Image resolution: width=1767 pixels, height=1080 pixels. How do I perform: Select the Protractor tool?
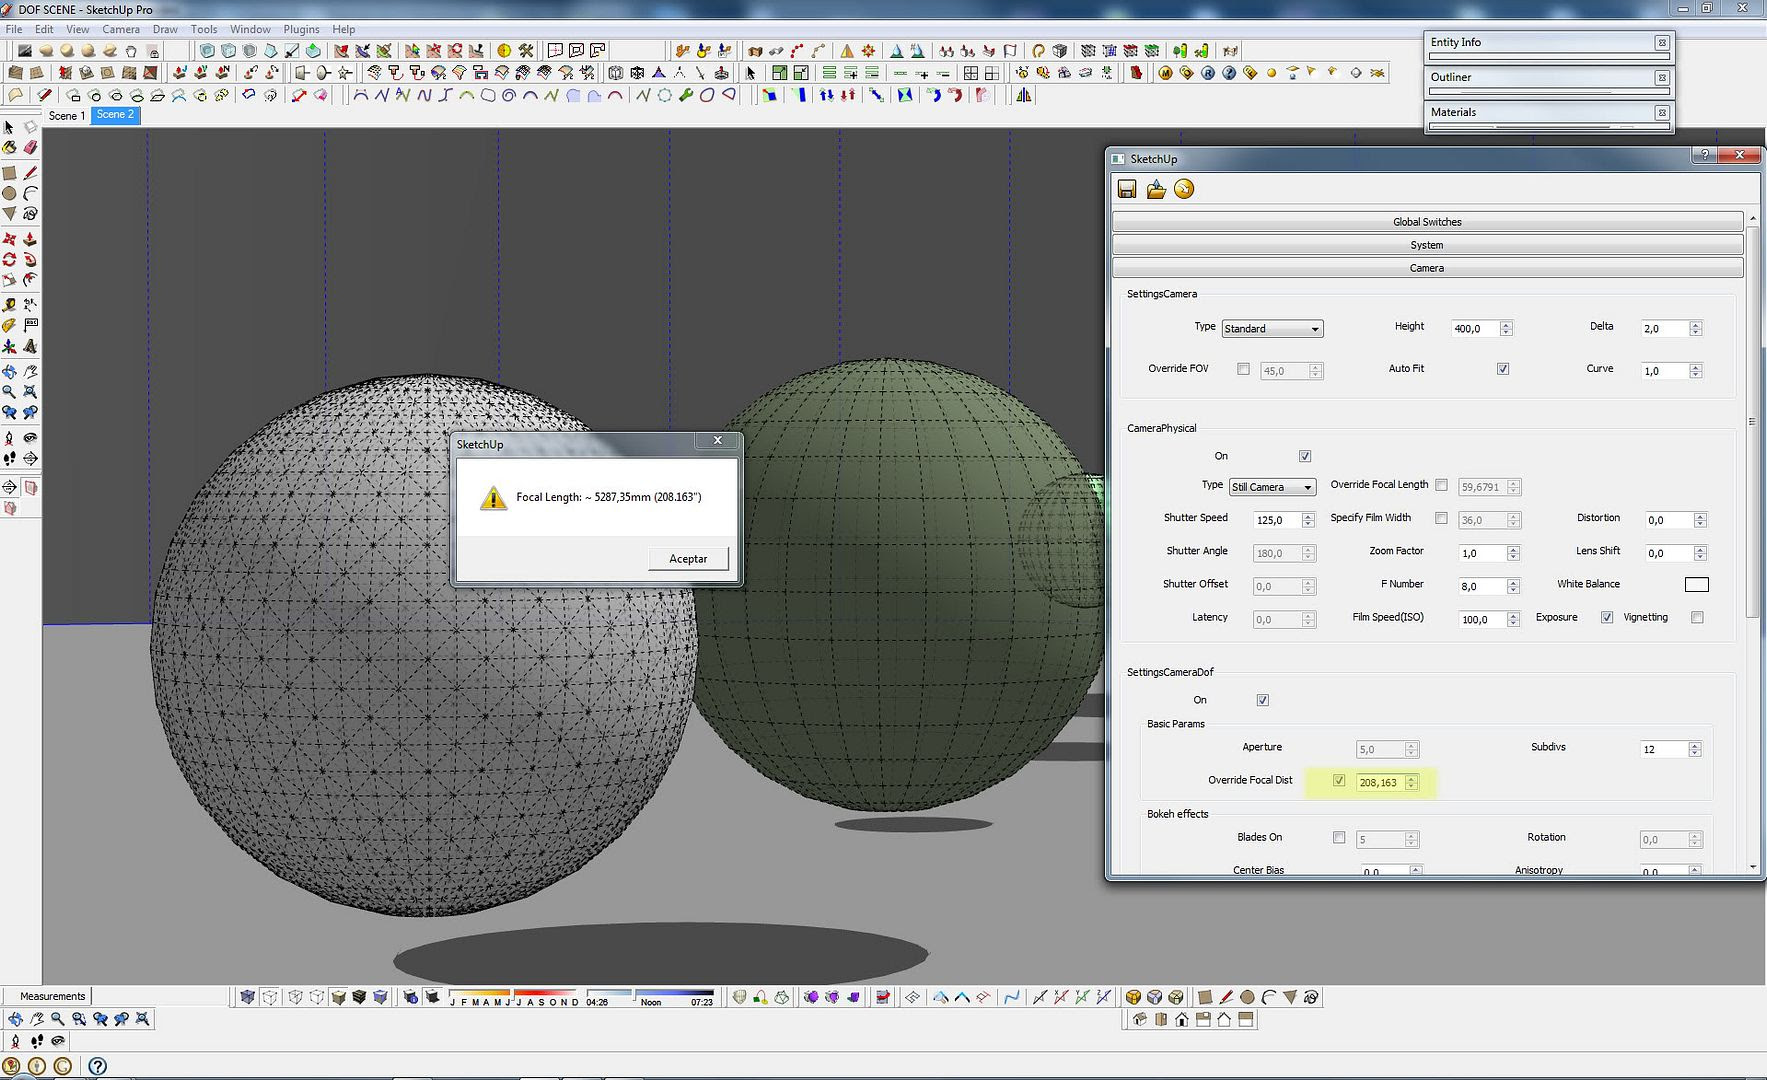point(9,325)
